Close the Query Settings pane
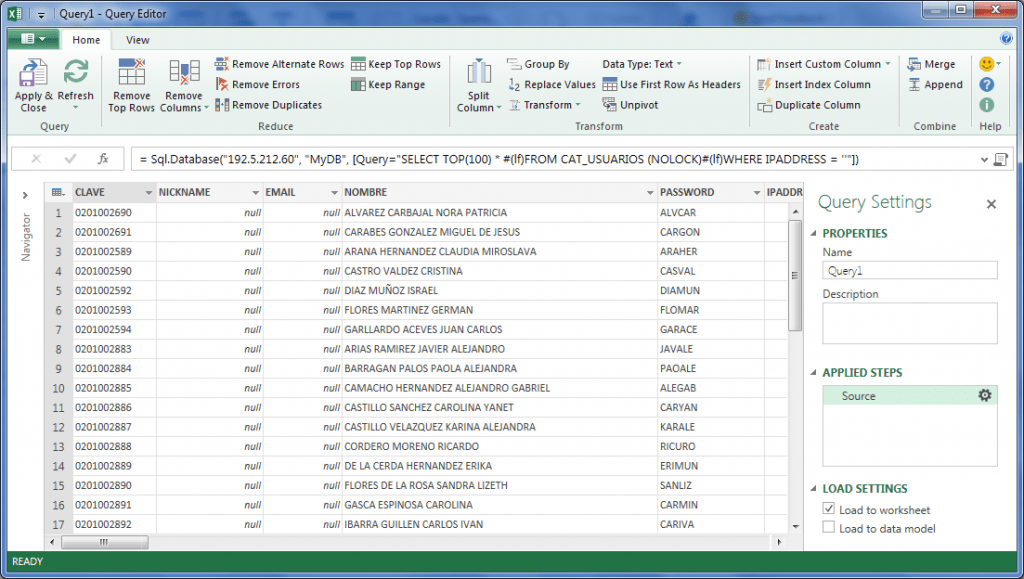The image size is (1024, 579). [x=991, y=204]
